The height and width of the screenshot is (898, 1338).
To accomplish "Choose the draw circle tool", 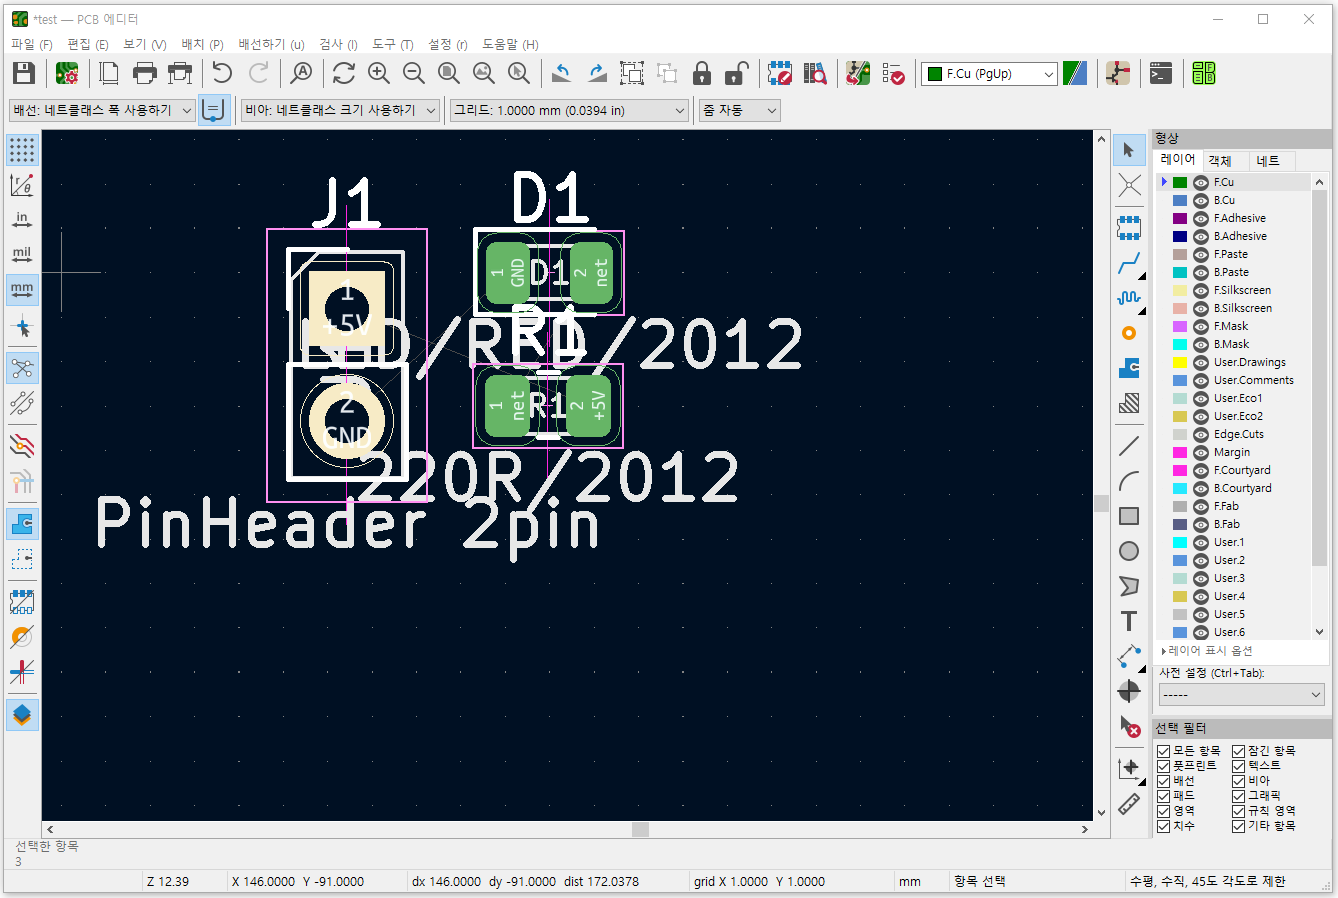I will pos(1129,551).
